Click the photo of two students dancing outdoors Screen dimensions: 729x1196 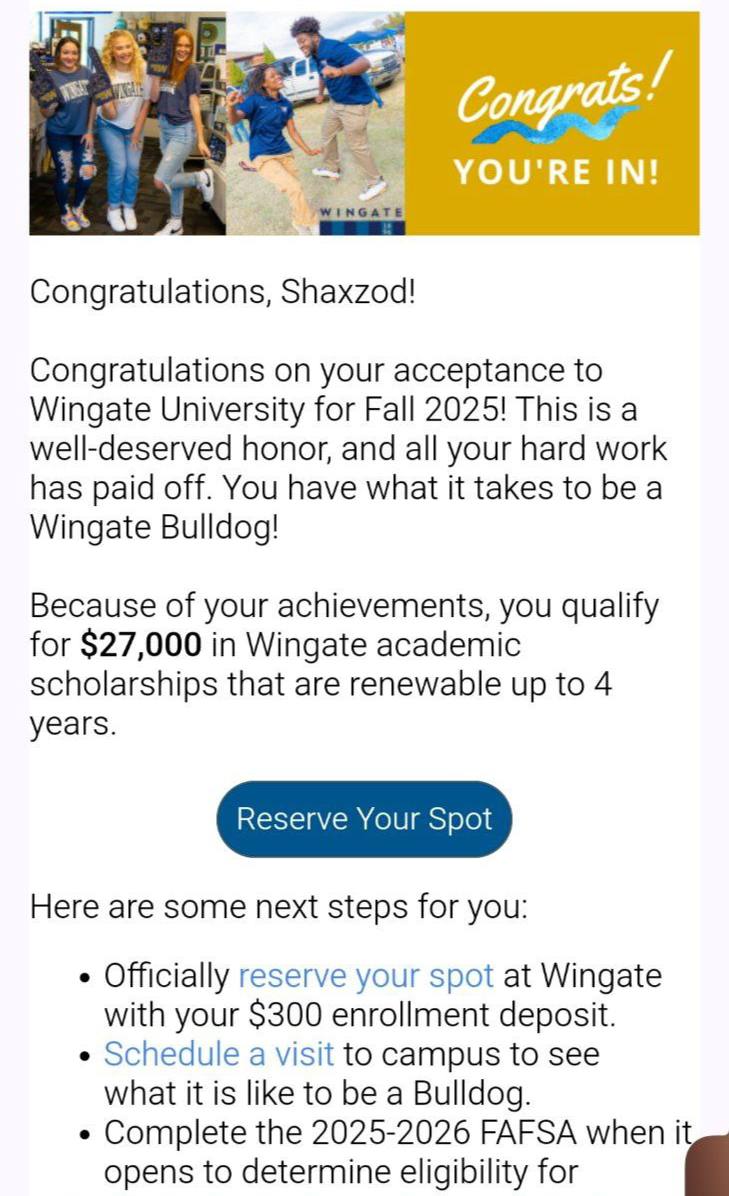pos(315,123)
